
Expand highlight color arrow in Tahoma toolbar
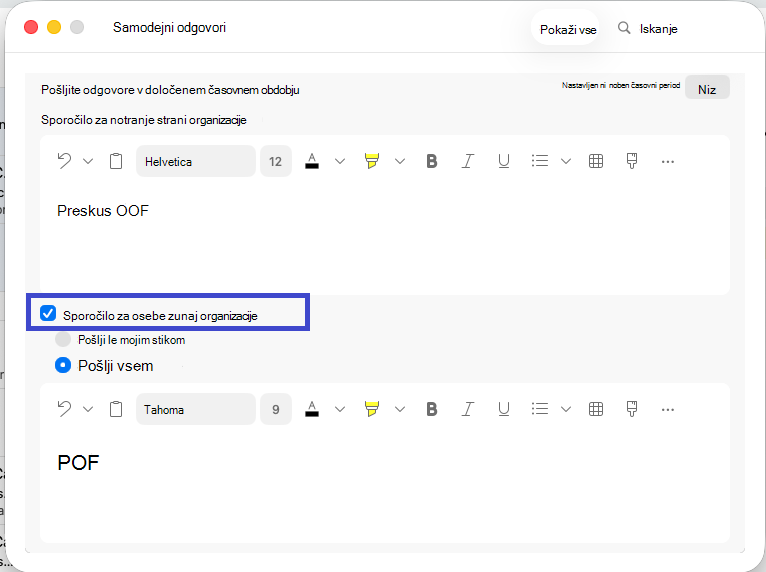coord(400,409)
